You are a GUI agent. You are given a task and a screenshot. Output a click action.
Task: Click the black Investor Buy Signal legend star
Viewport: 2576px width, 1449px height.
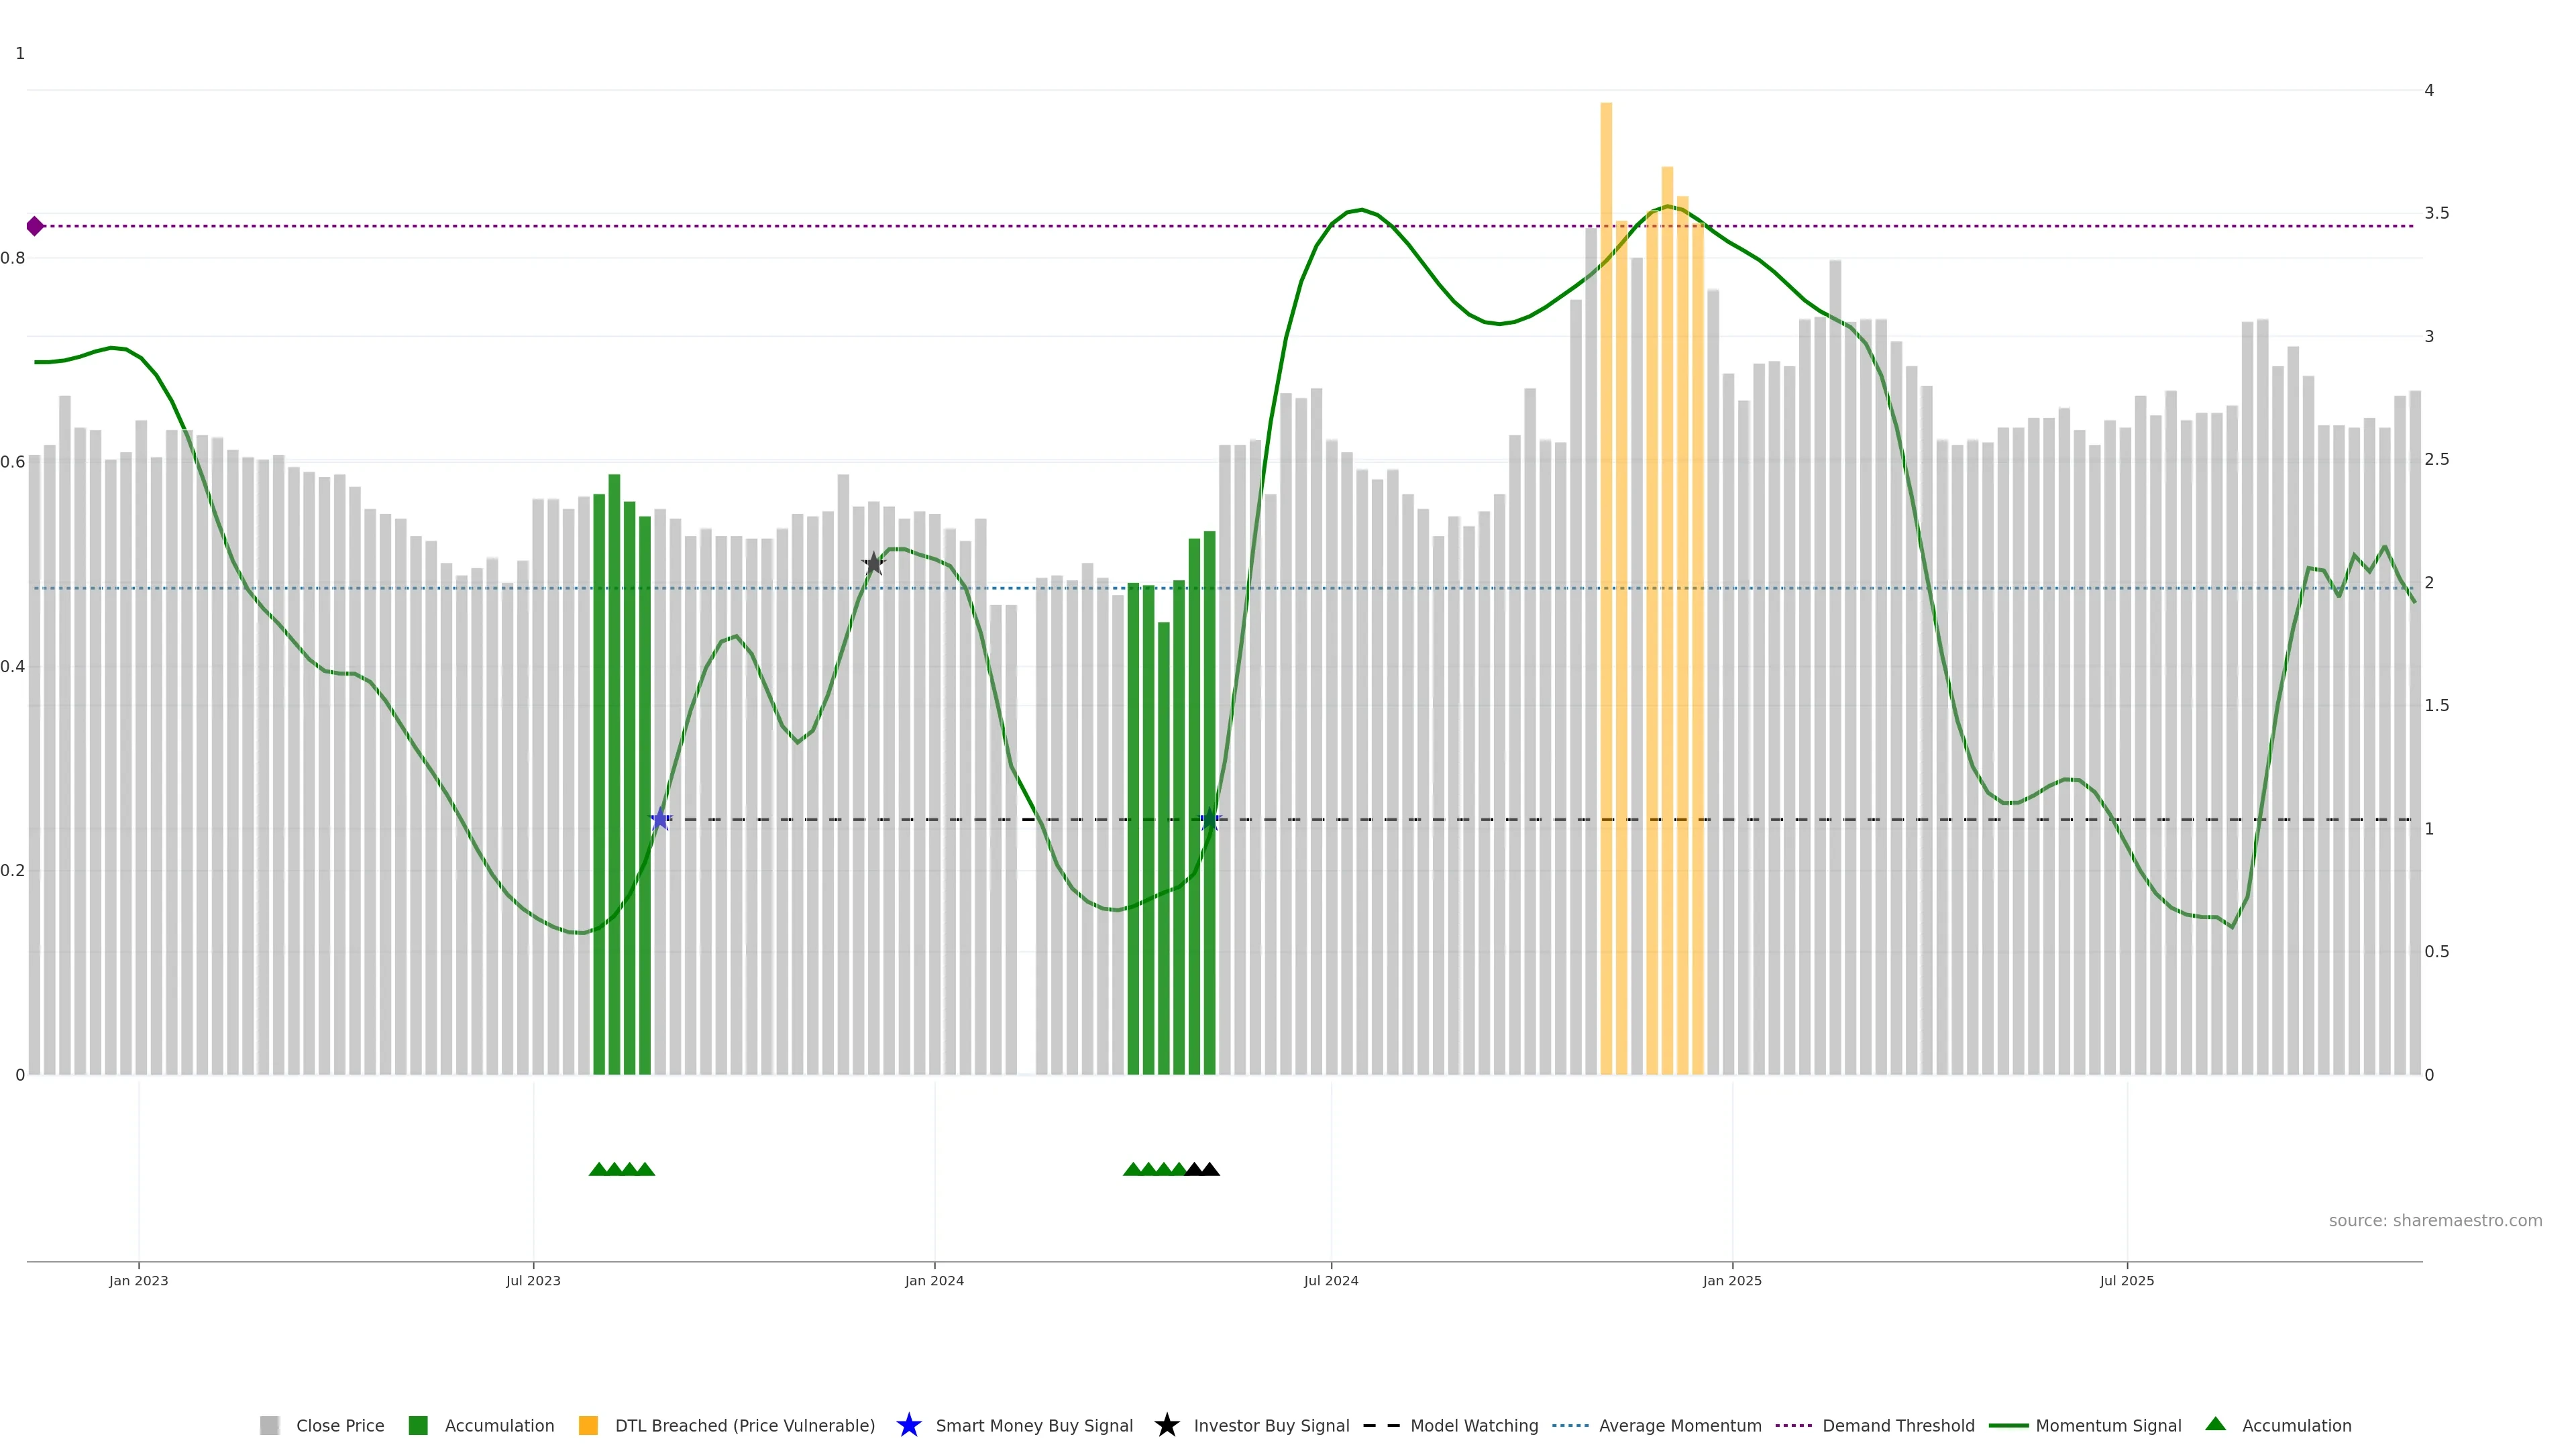tap(1166, 1425)
